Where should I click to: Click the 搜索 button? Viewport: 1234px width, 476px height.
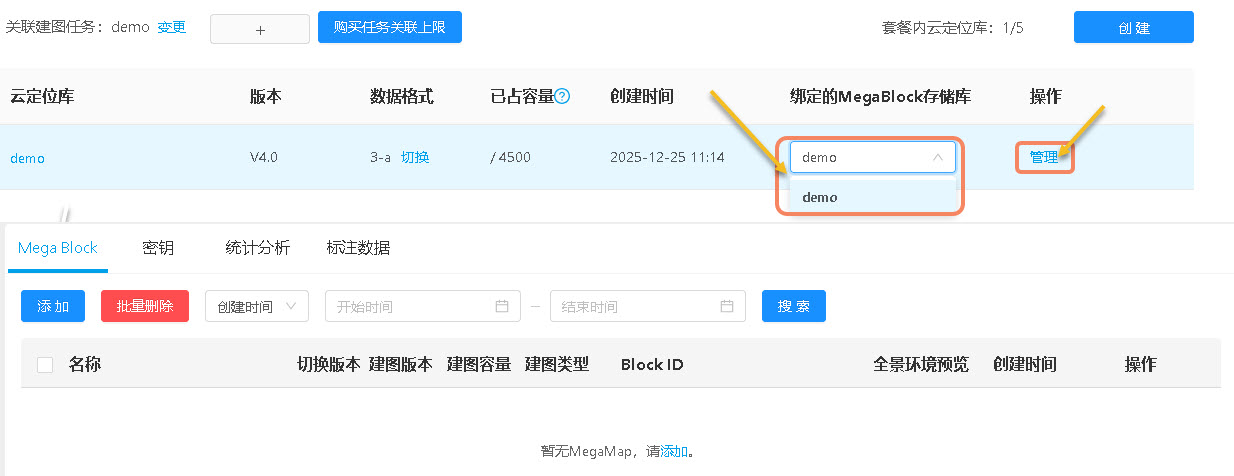(794, 306)
